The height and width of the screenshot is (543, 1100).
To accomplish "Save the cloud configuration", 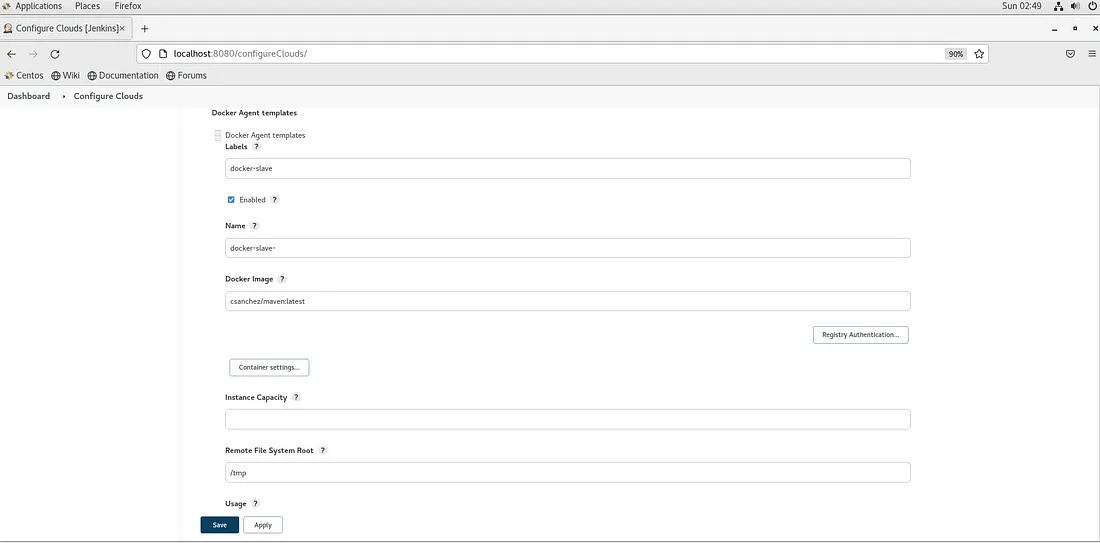I will tap(220, 525).
